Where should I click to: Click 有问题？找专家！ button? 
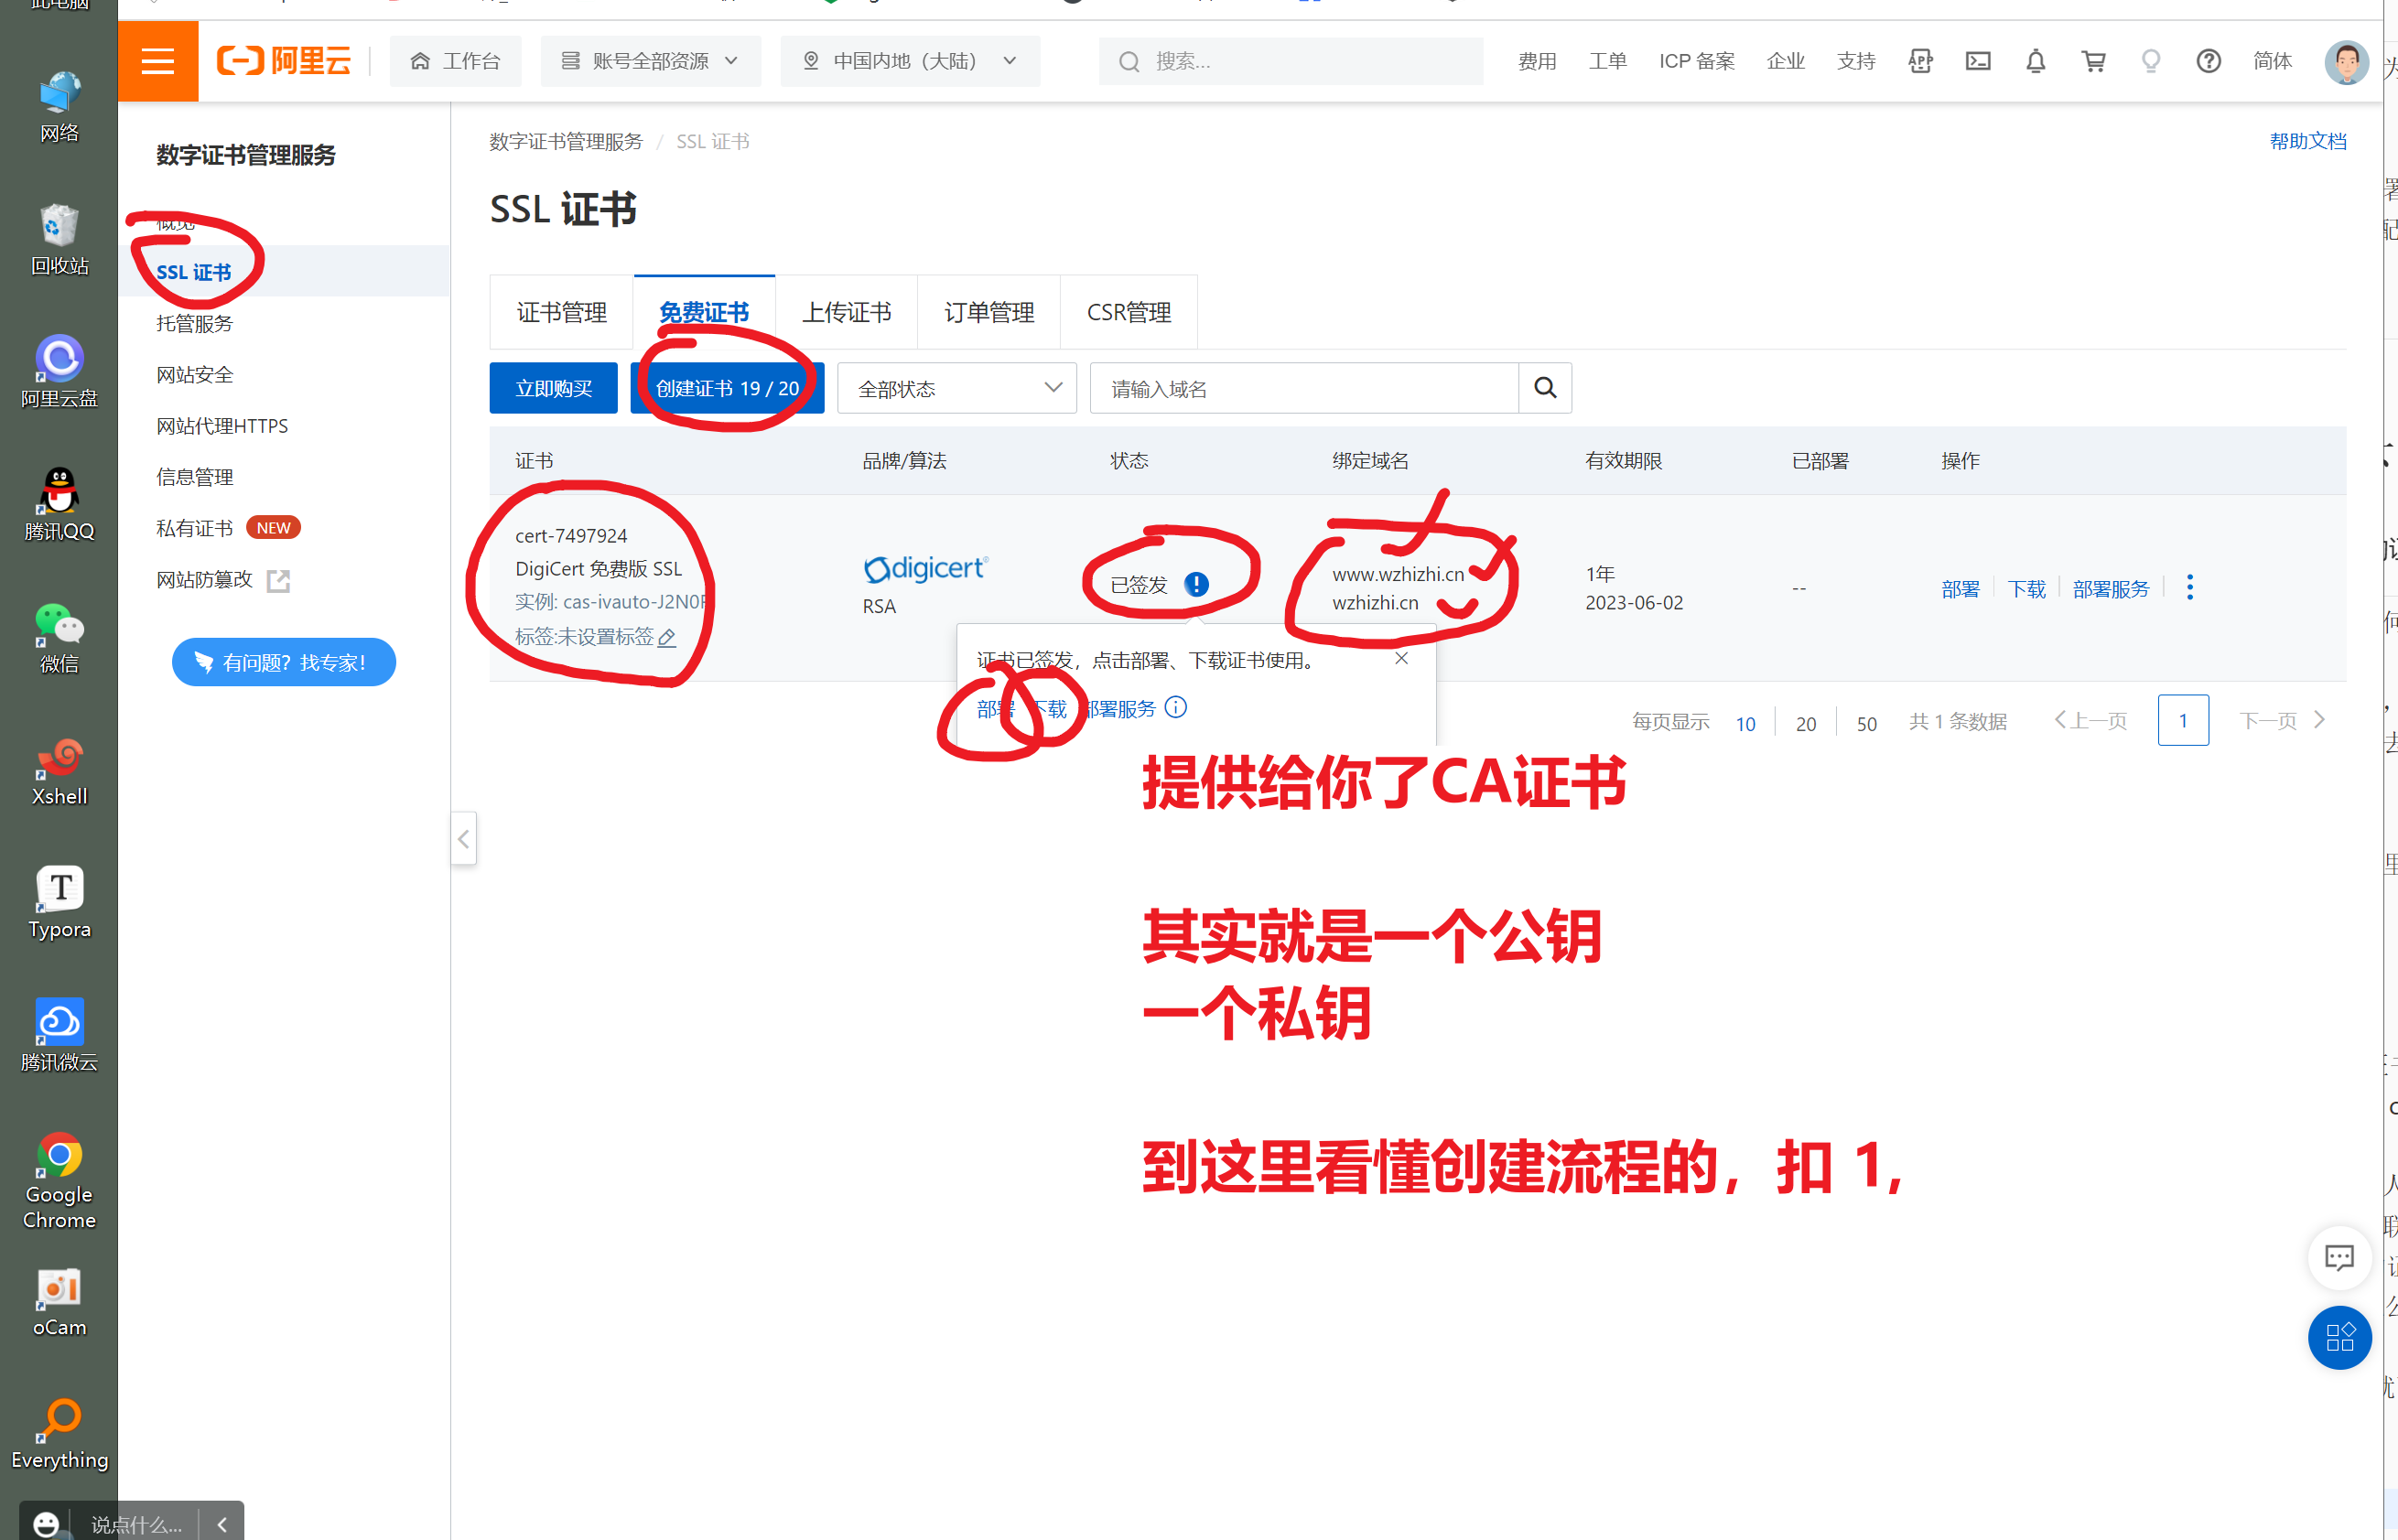pos(284,662)
